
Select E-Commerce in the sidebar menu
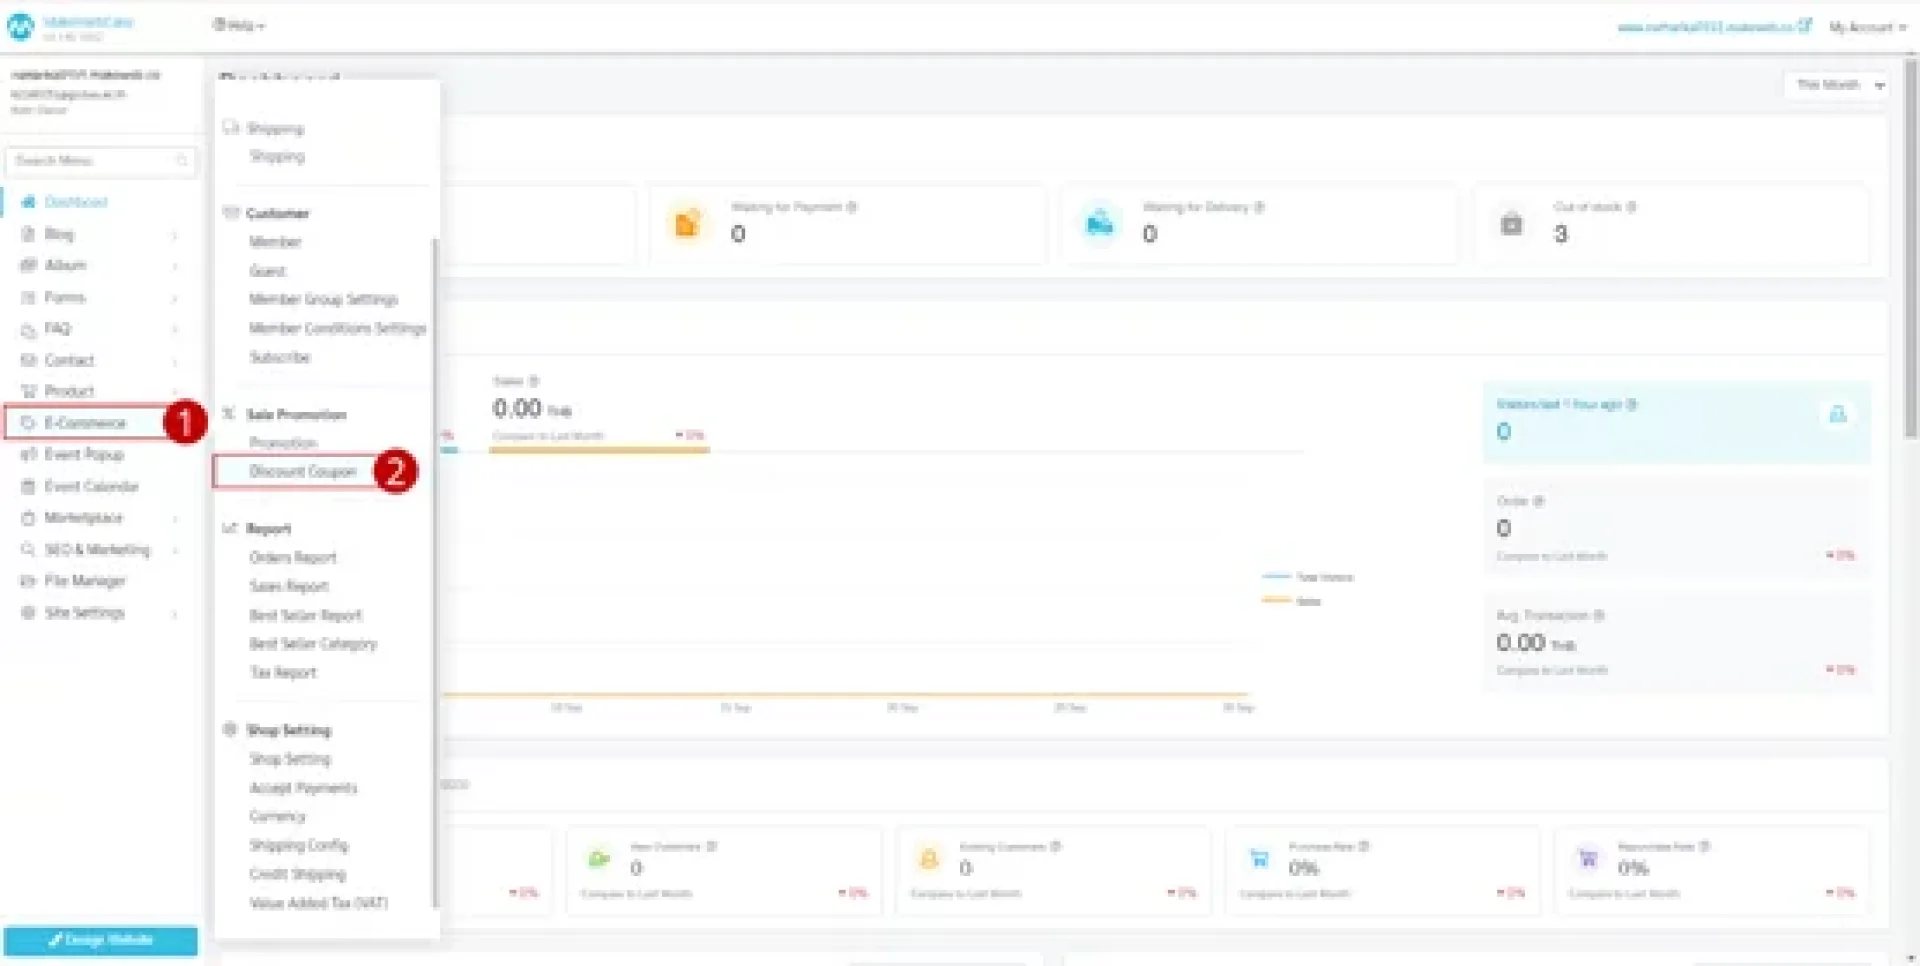tap(85, 423)
